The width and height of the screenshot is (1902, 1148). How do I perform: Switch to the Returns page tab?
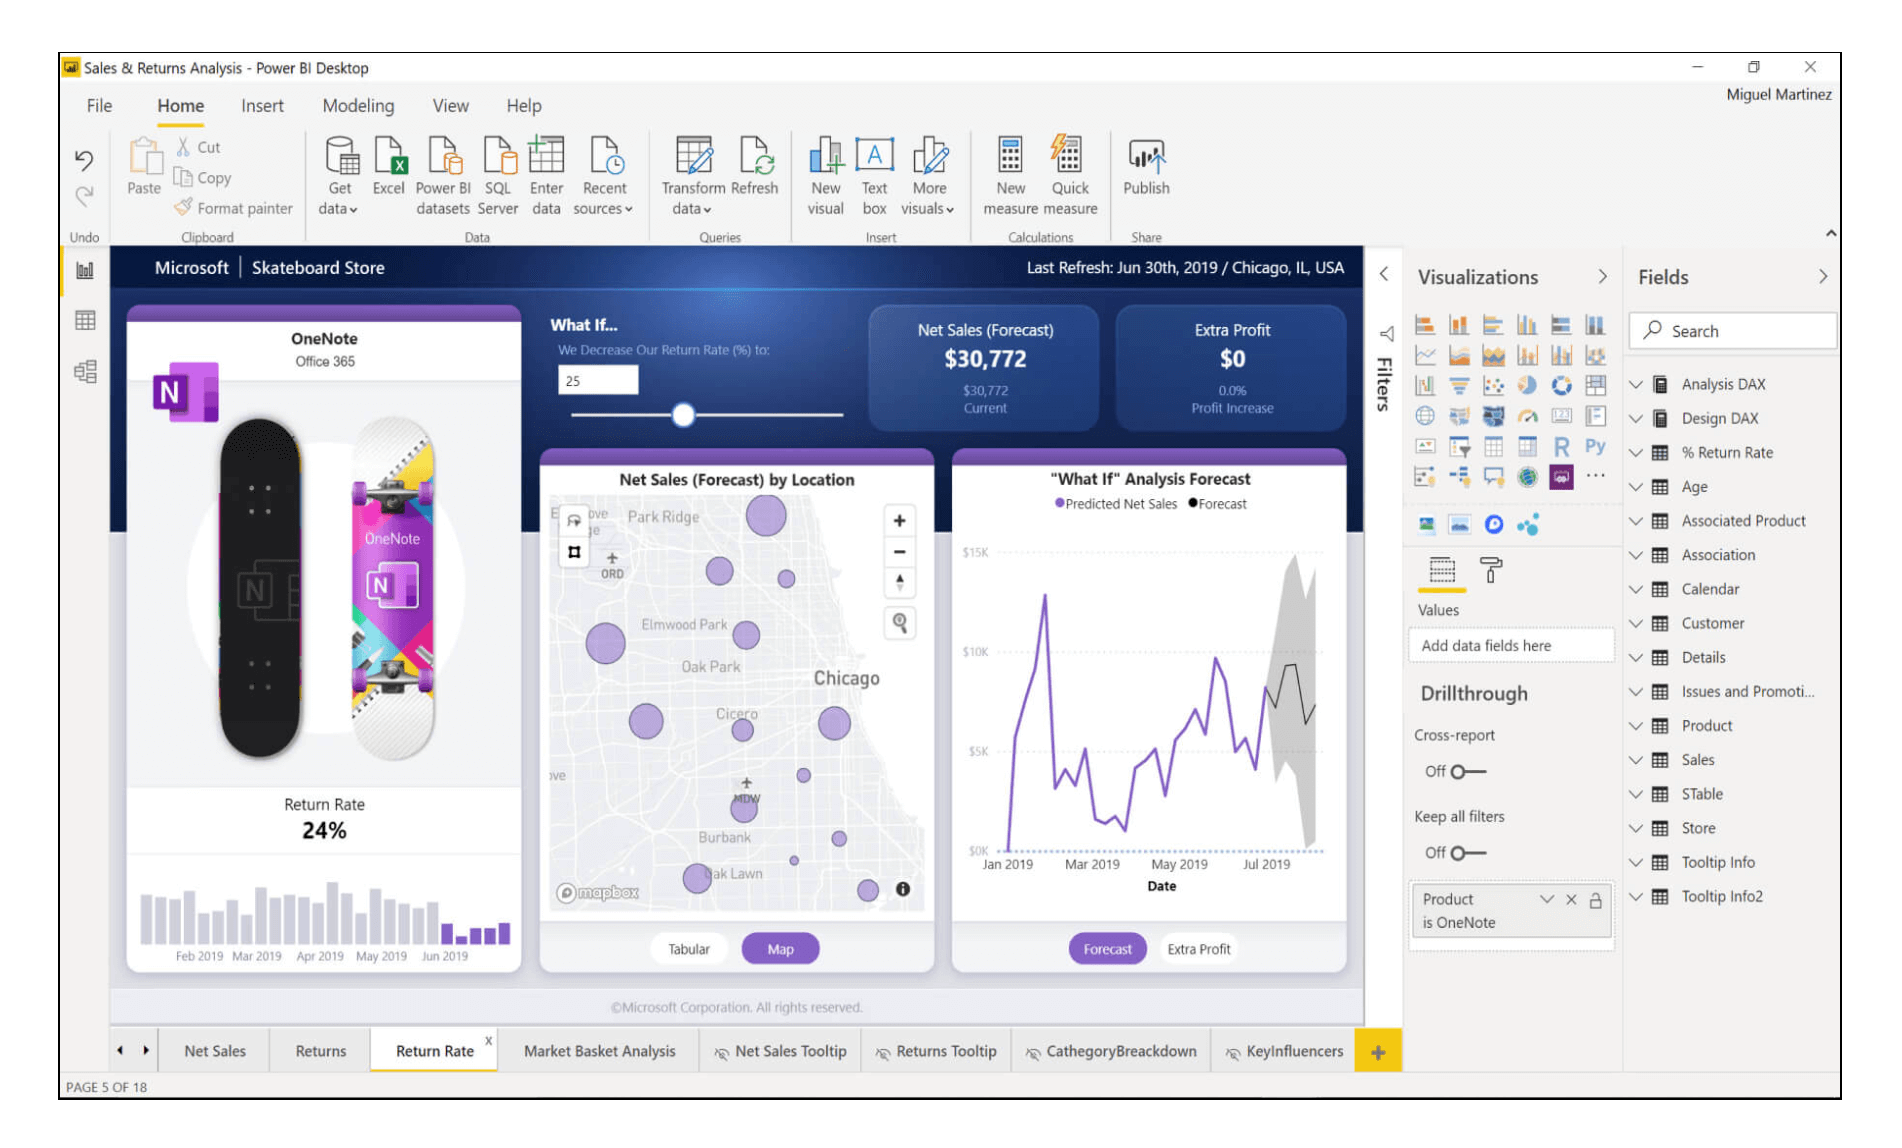(x=321, y=1051)
